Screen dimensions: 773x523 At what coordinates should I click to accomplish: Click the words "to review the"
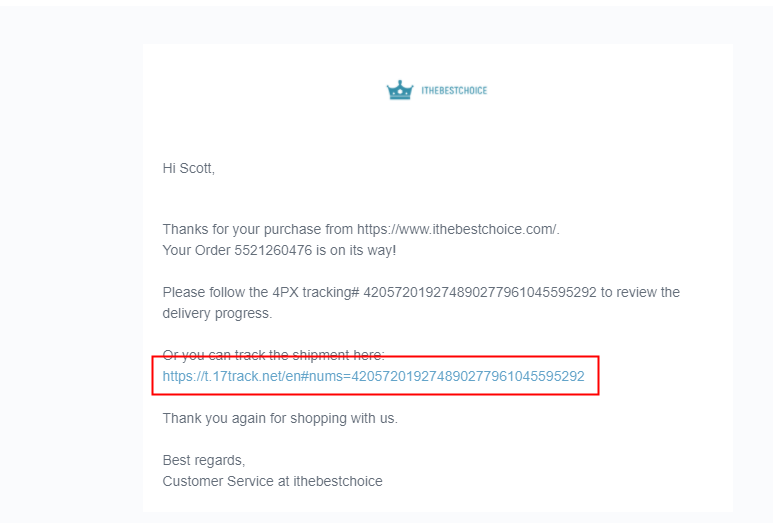point(640,292)
